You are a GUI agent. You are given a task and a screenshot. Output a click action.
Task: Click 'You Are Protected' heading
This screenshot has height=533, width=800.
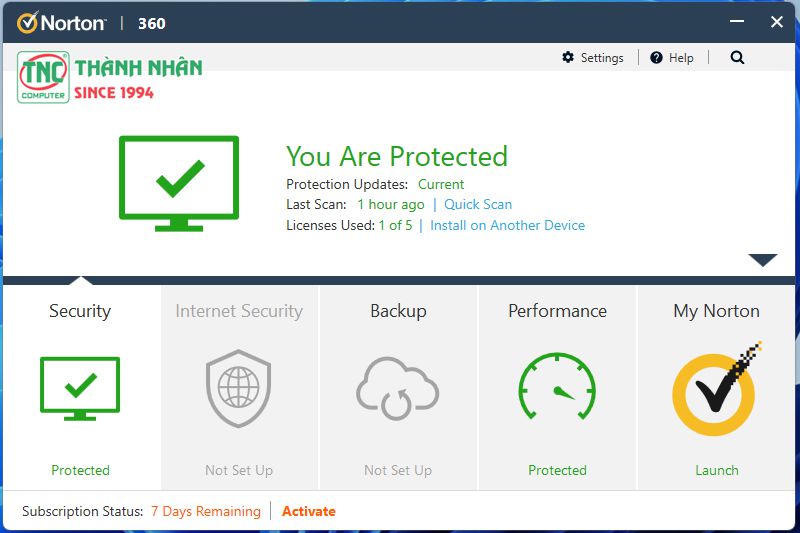tap(397, 156)
